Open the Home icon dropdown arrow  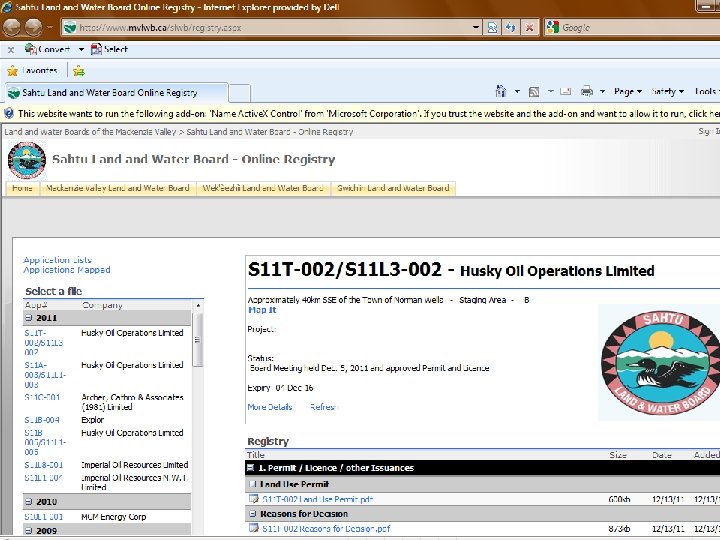click(517, 91)
